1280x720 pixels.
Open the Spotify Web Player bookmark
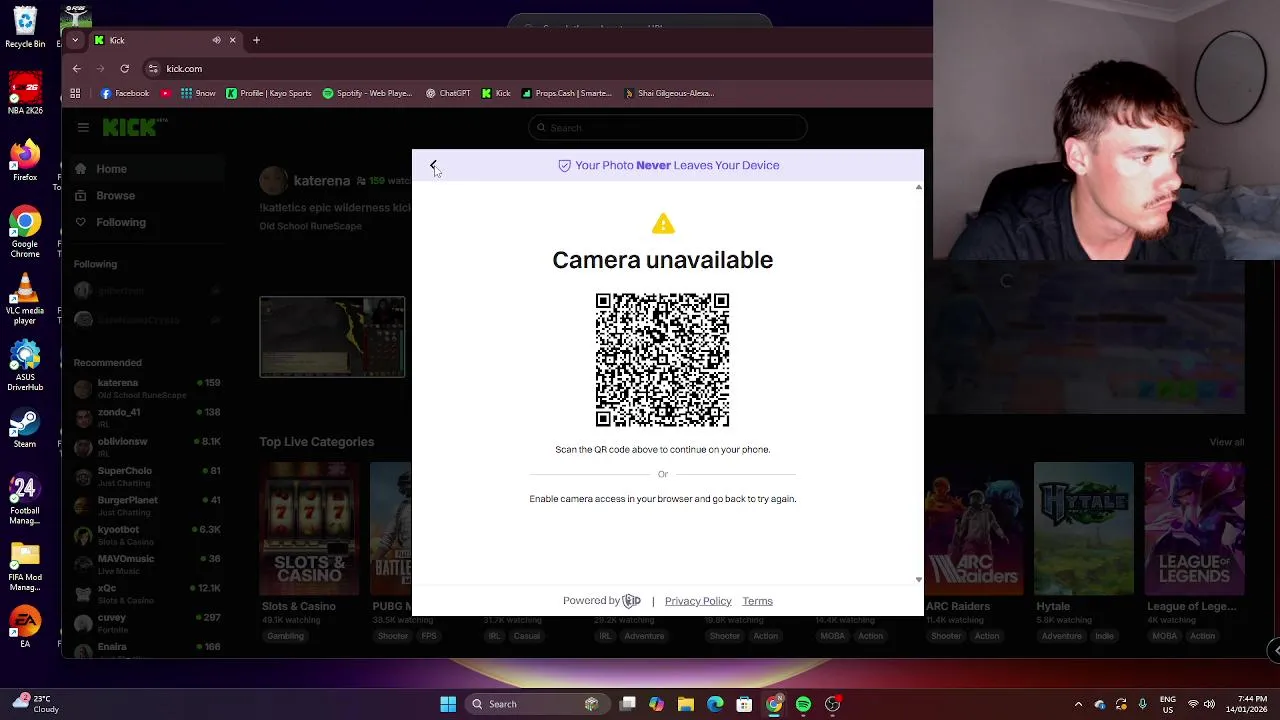point(367,93)
